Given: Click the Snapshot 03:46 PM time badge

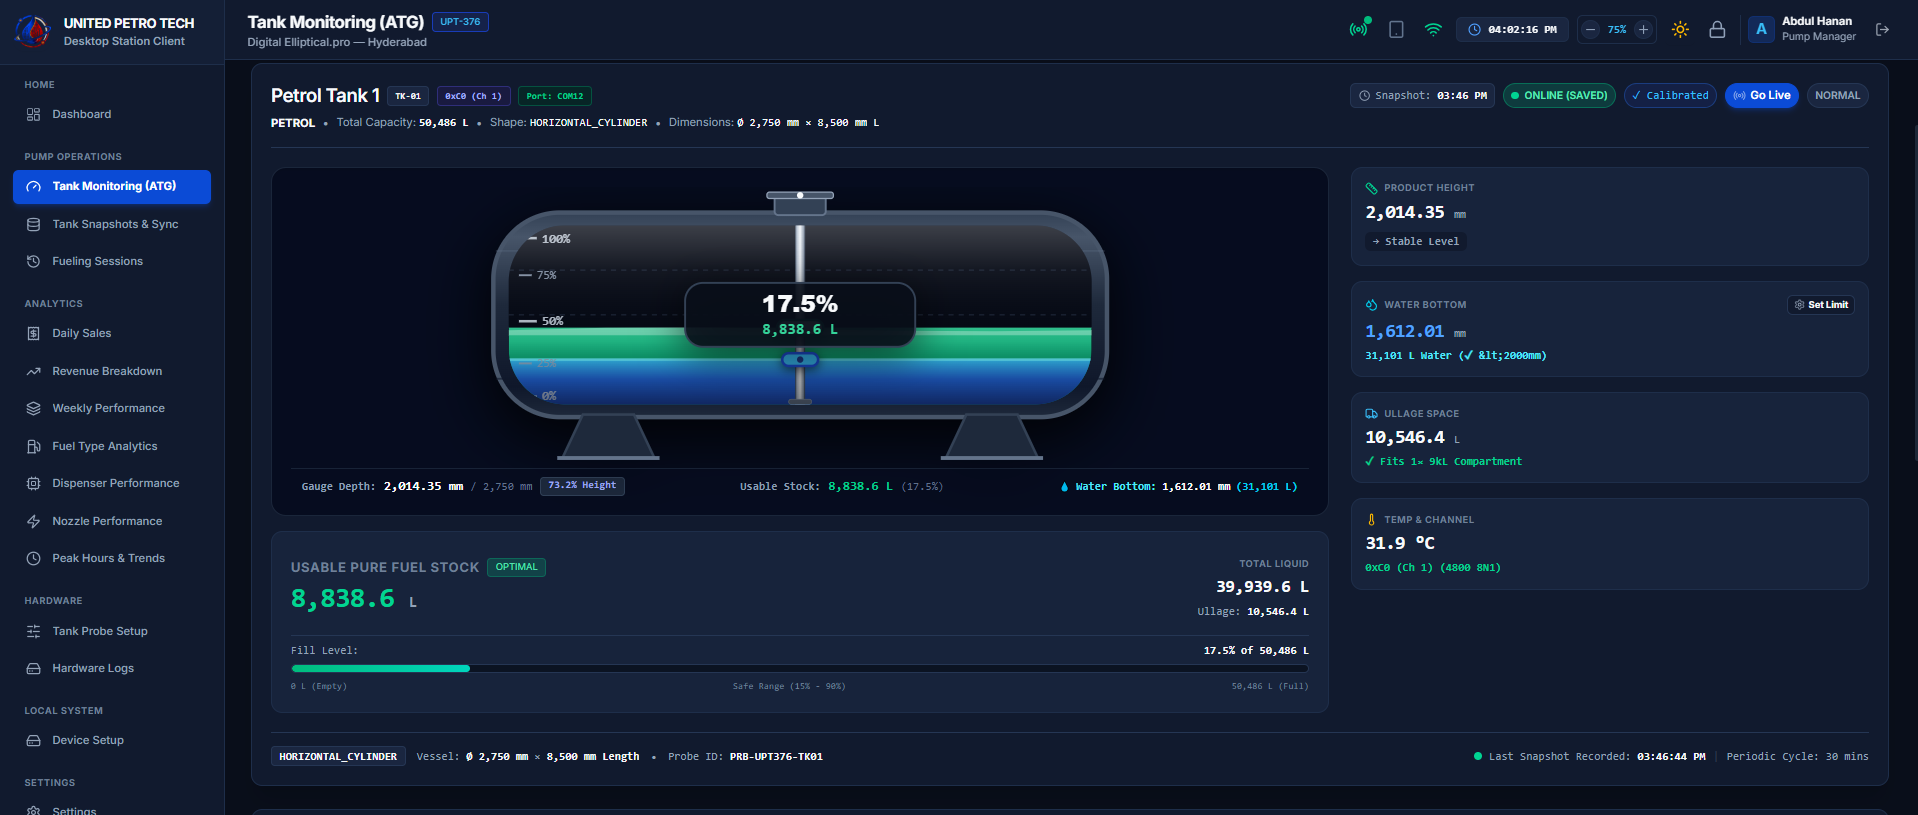Looking at the screenshot, I should (1422, 96).
